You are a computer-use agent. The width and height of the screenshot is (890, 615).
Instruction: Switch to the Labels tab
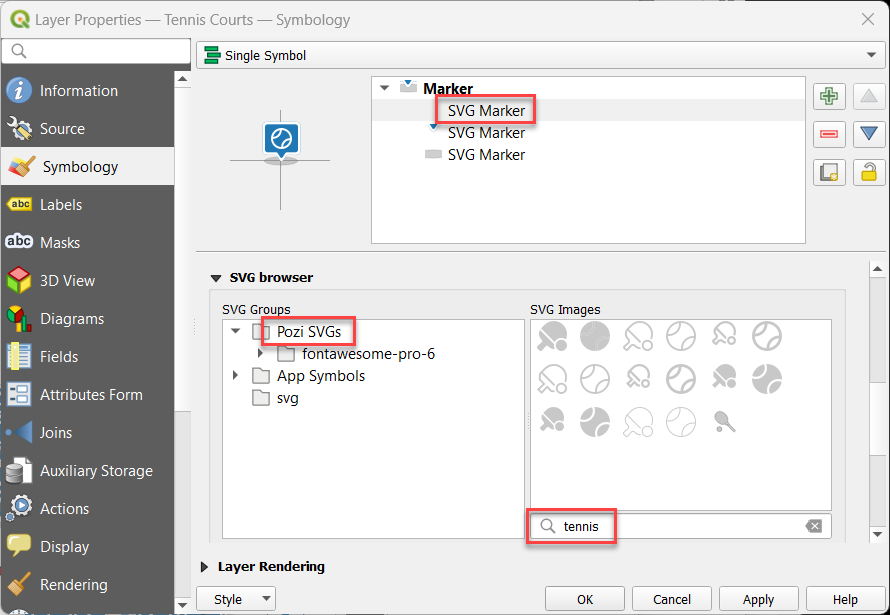coord(60,205)
